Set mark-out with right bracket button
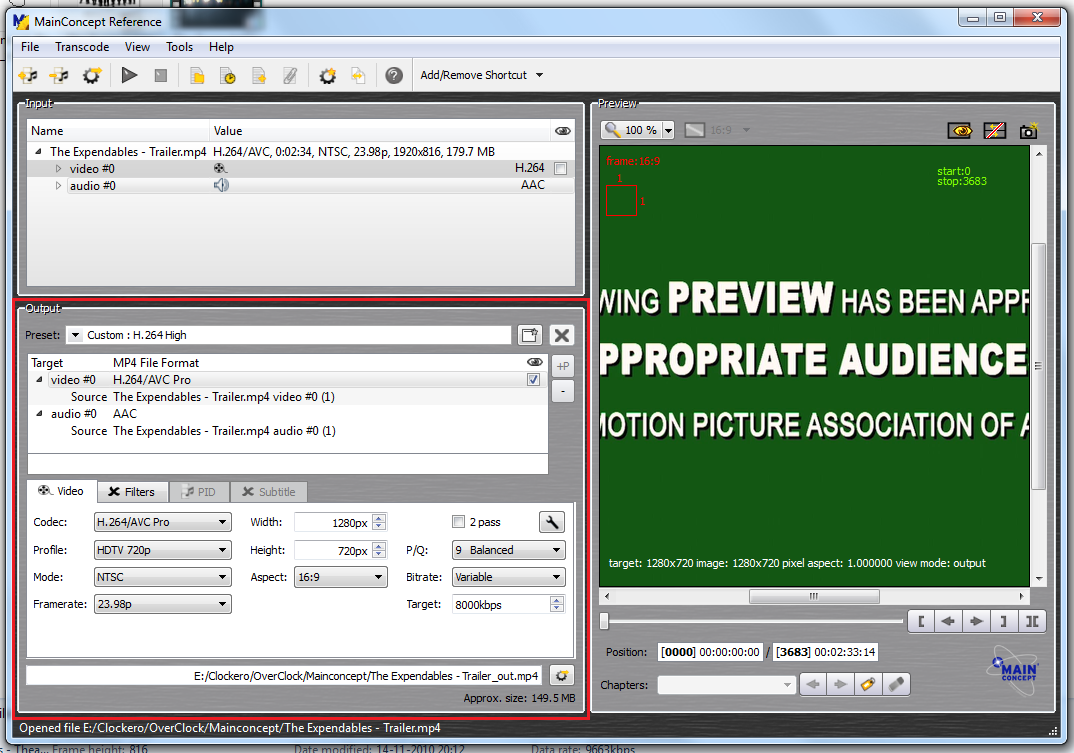Image resolution: width=1074 pixels, height=753 pixels. click(x=1003, y=621)
